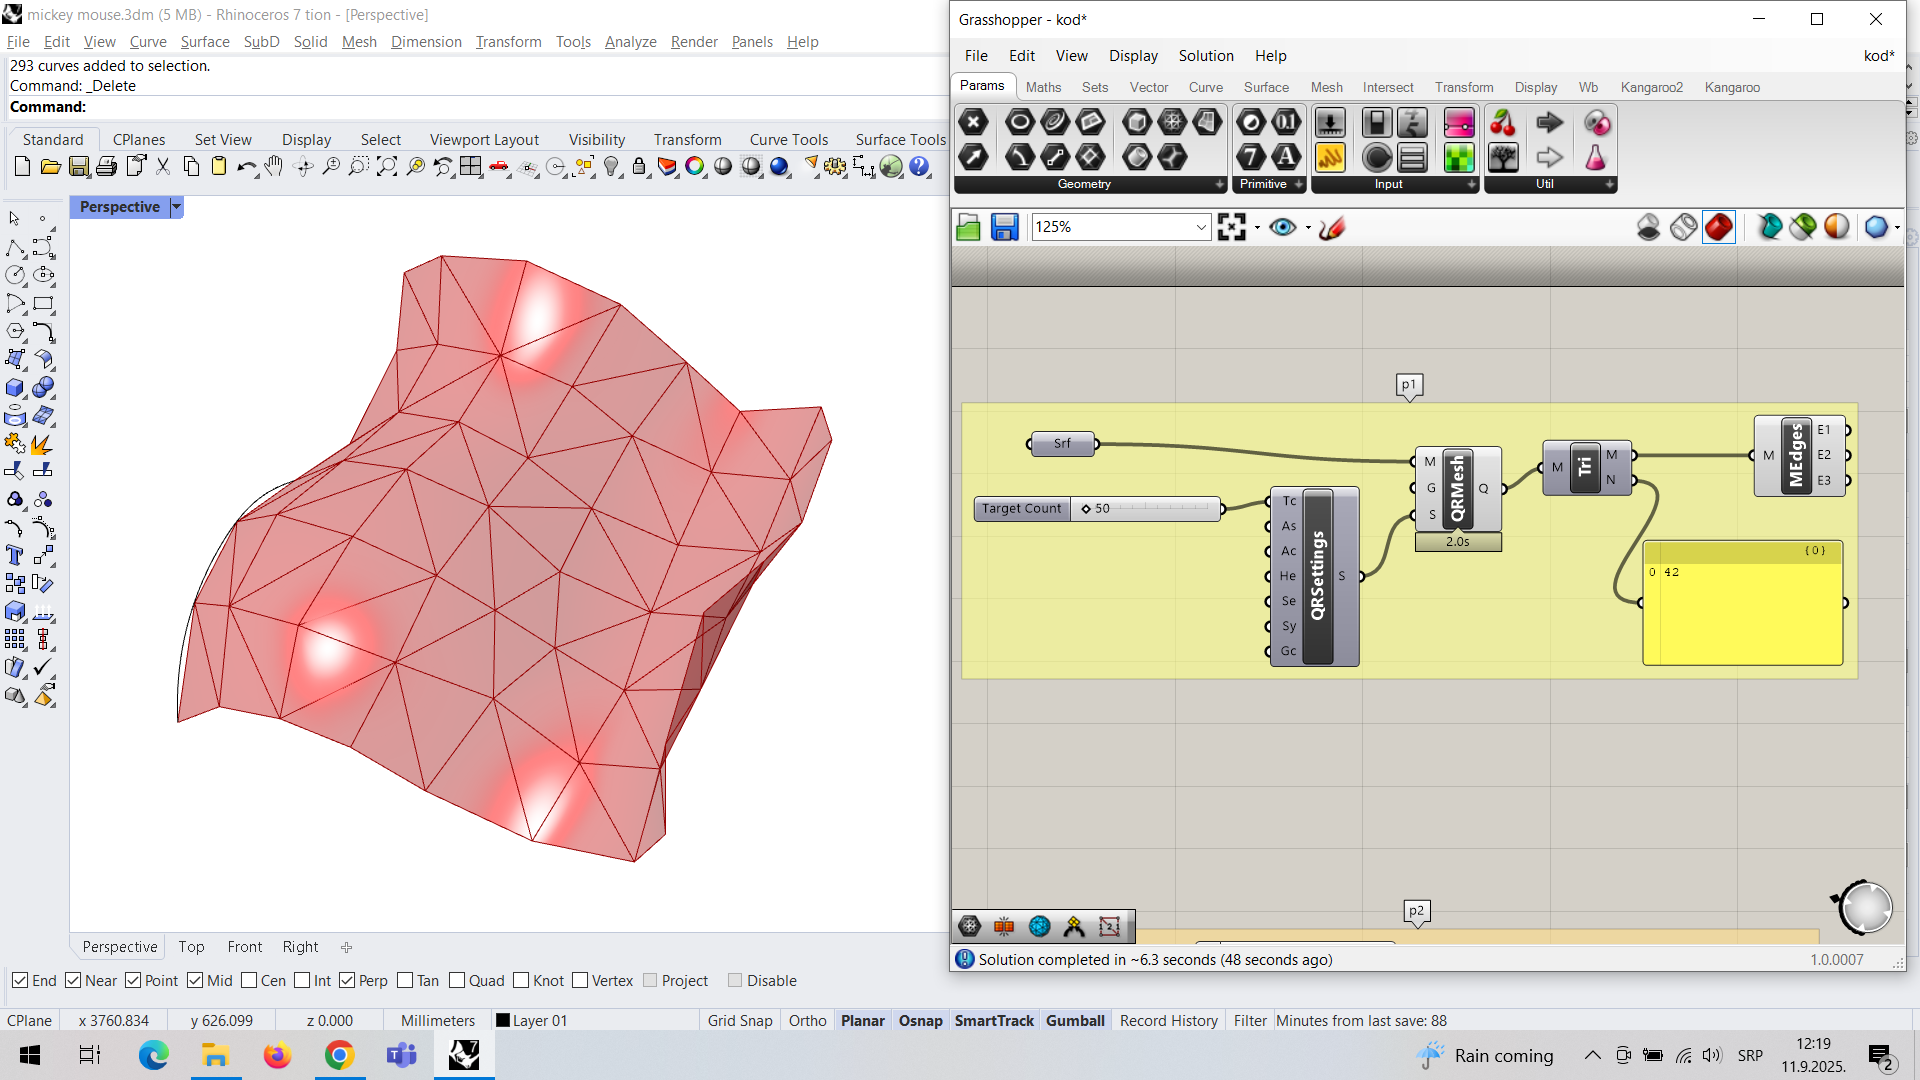This screenshot has width=1920, height=1080.
Task: Enable the Cen osnap checkbox
Action: pyautogui.click(x=249, y=980)
